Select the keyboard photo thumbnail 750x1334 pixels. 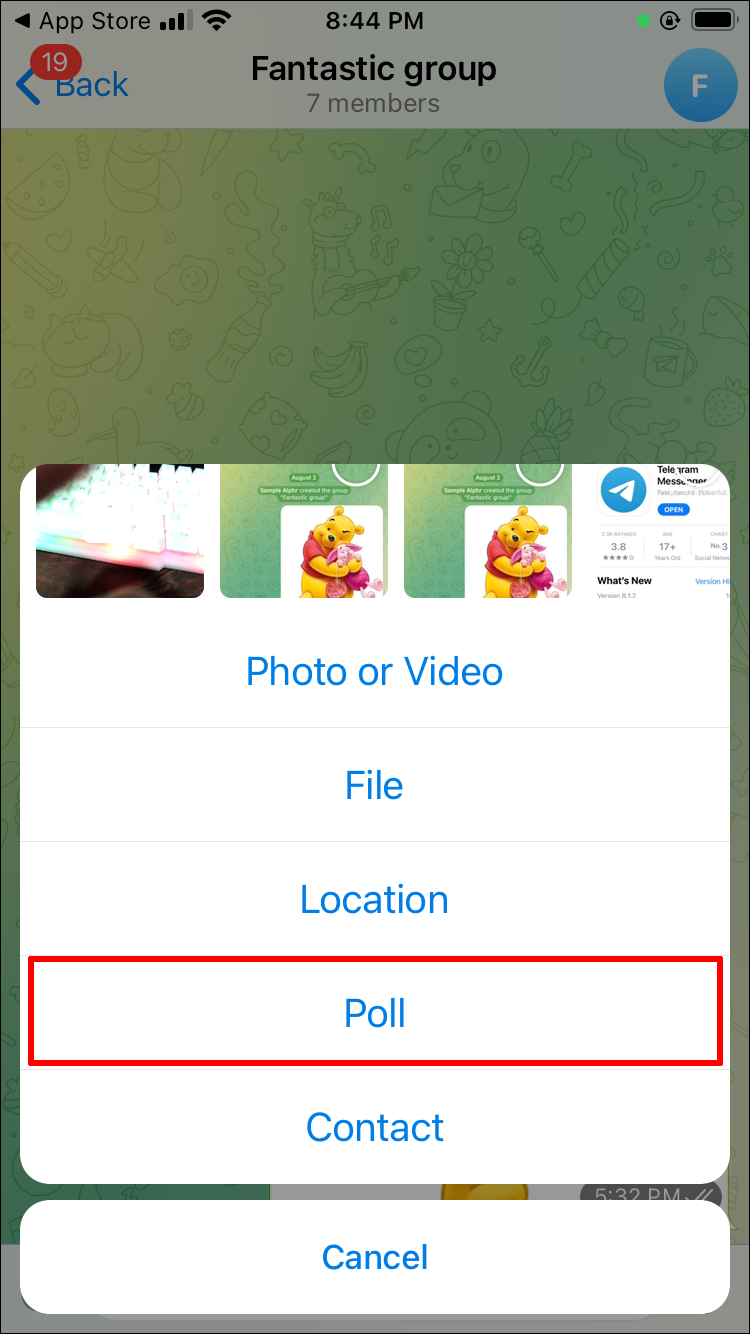tap(120, 531)
